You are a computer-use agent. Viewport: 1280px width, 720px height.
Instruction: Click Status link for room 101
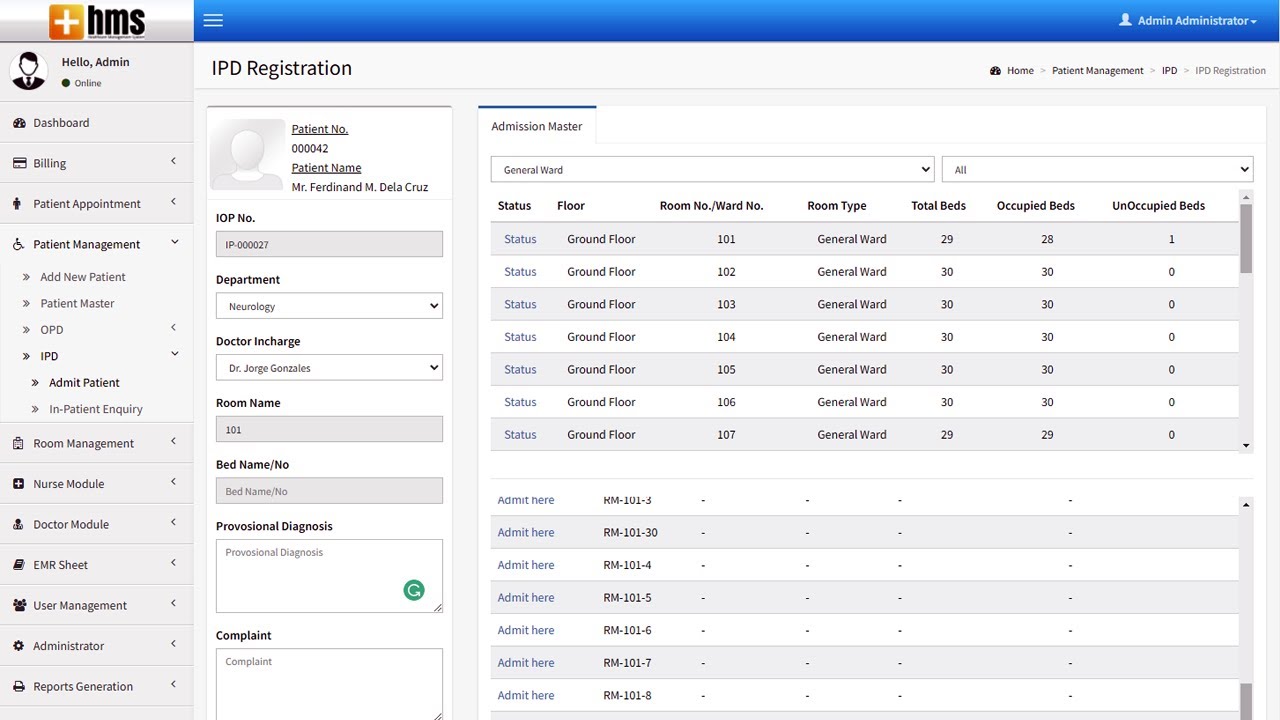point(520,239)
